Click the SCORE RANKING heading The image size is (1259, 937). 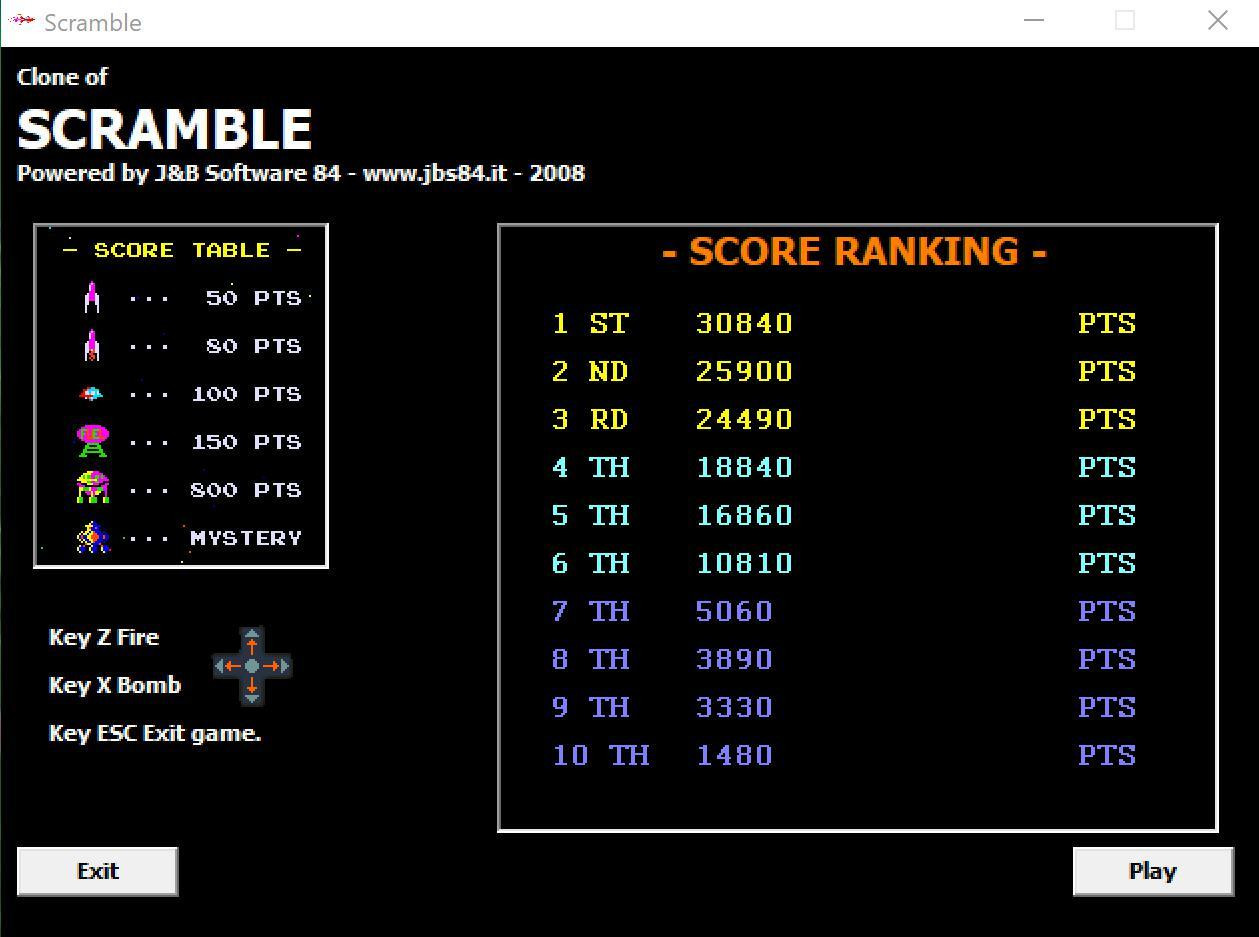(x=854, y=252)
